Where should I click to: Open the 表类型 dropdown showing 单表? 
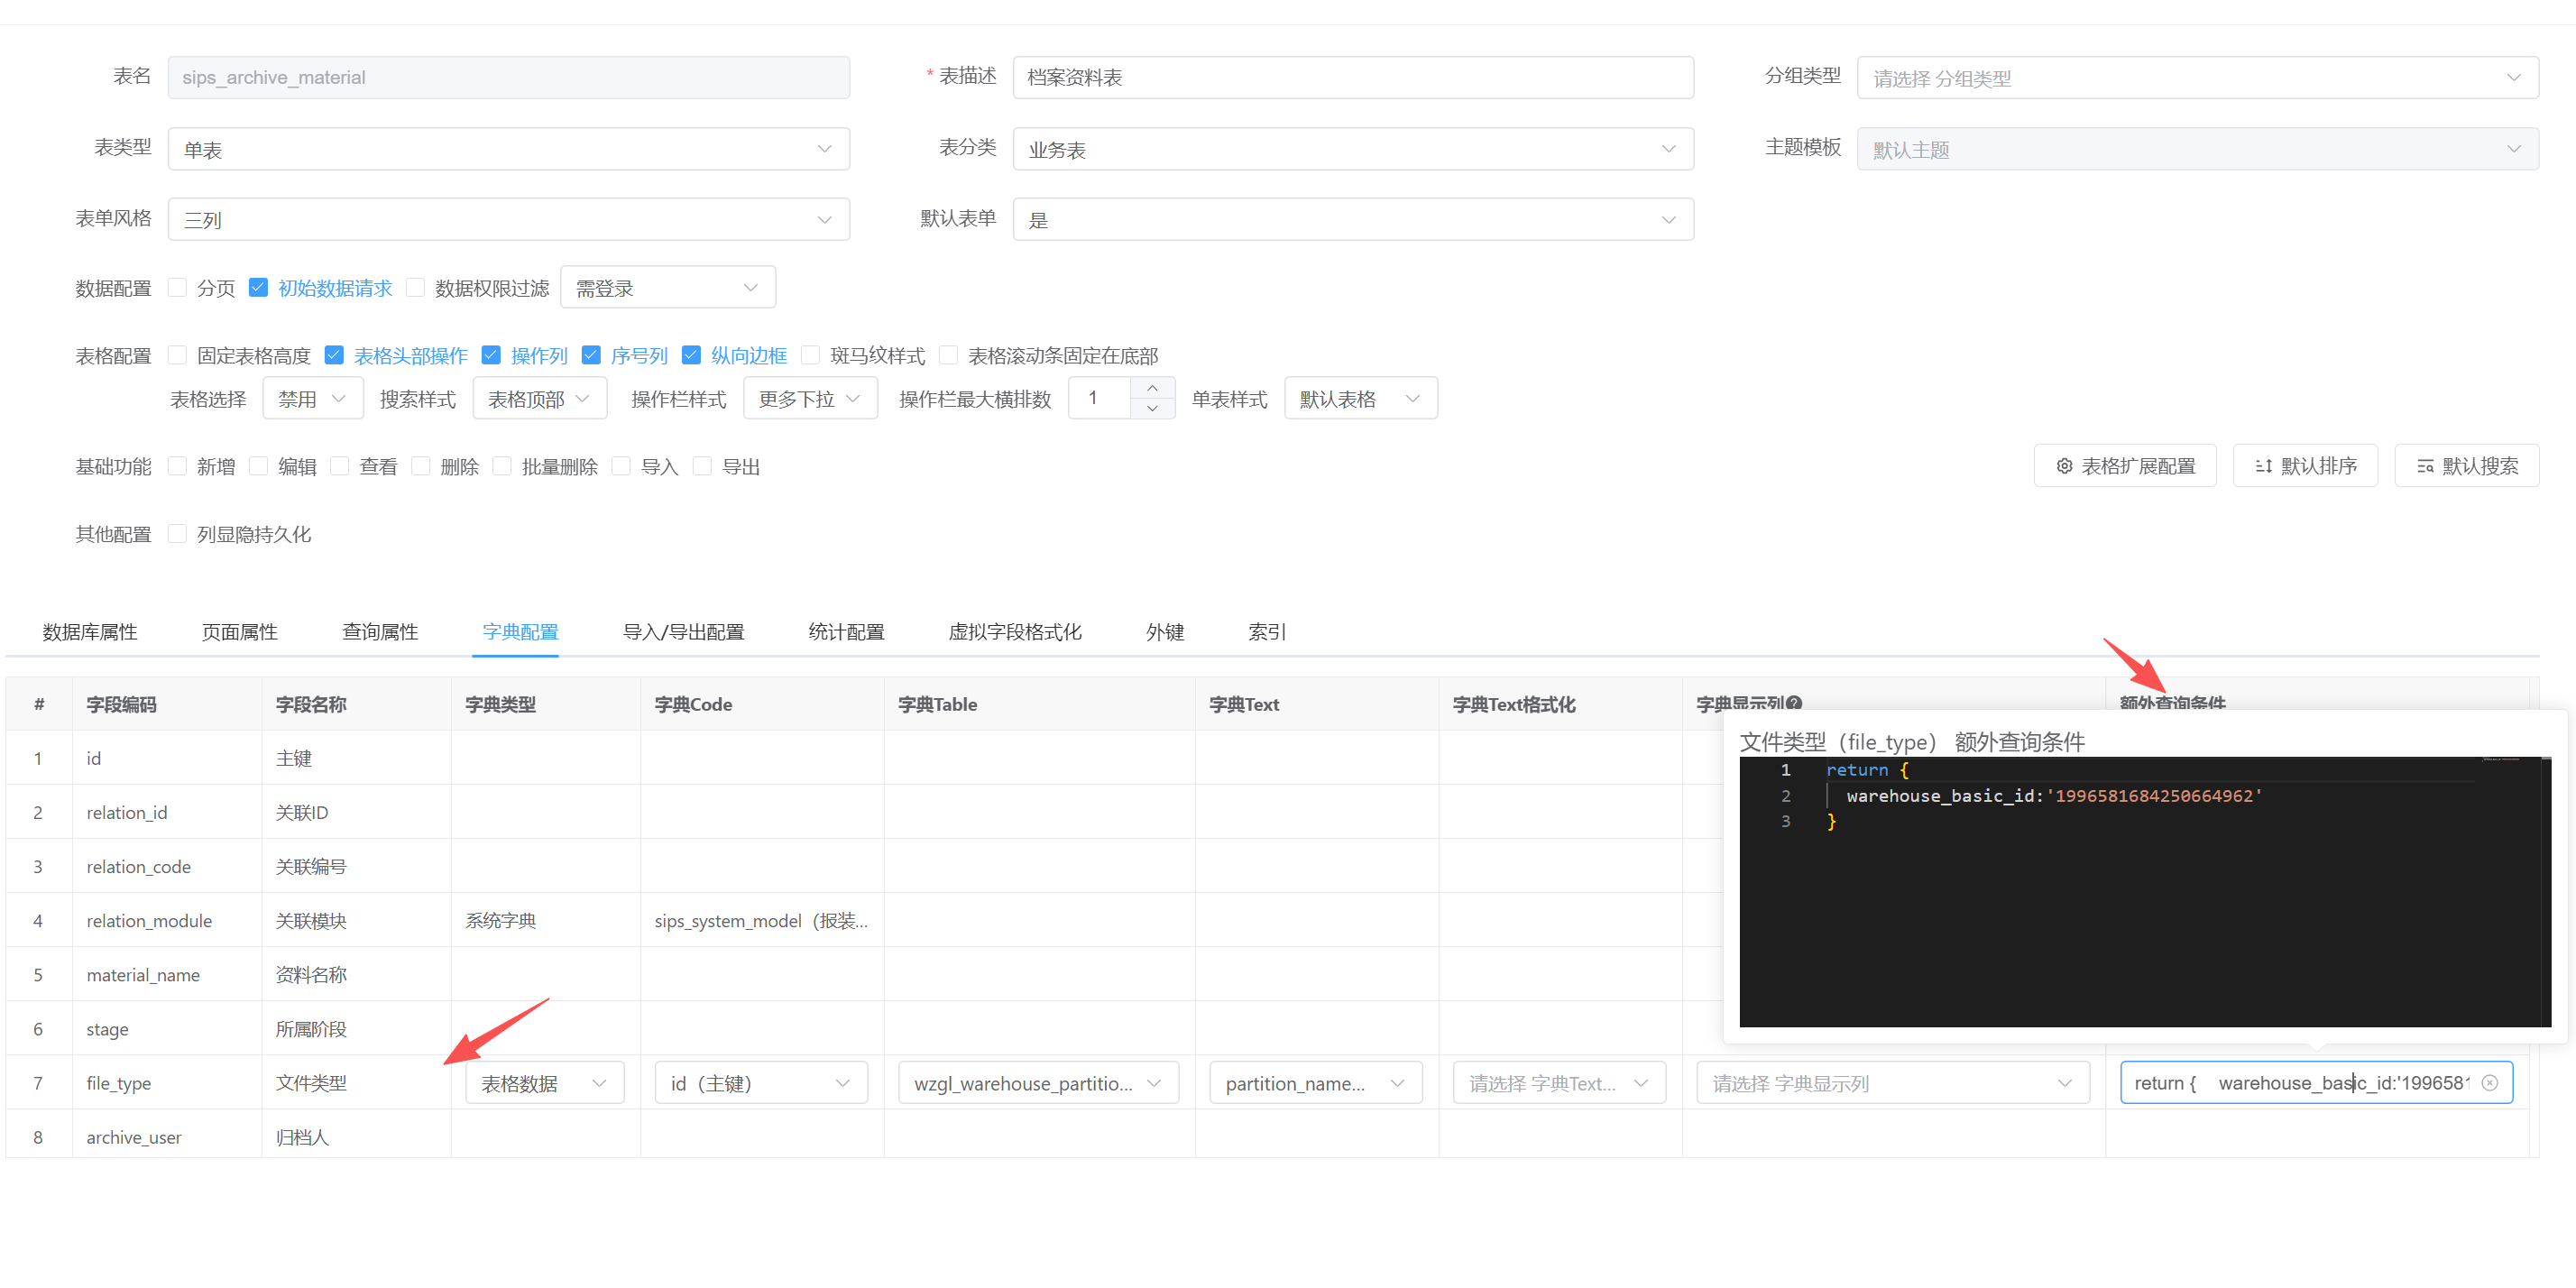click(x=508, y=149)
